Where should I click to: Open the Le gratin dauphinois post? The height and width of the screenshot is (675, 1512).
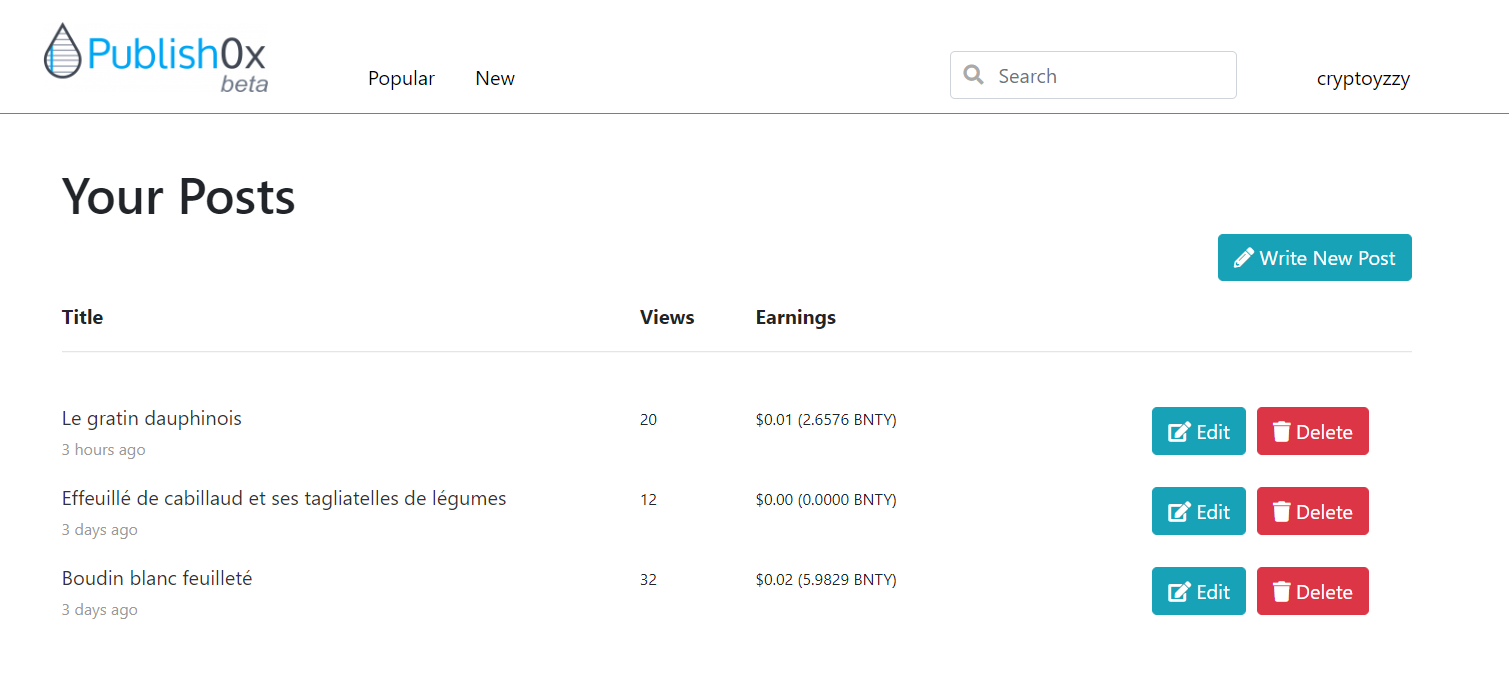(152, 418)
